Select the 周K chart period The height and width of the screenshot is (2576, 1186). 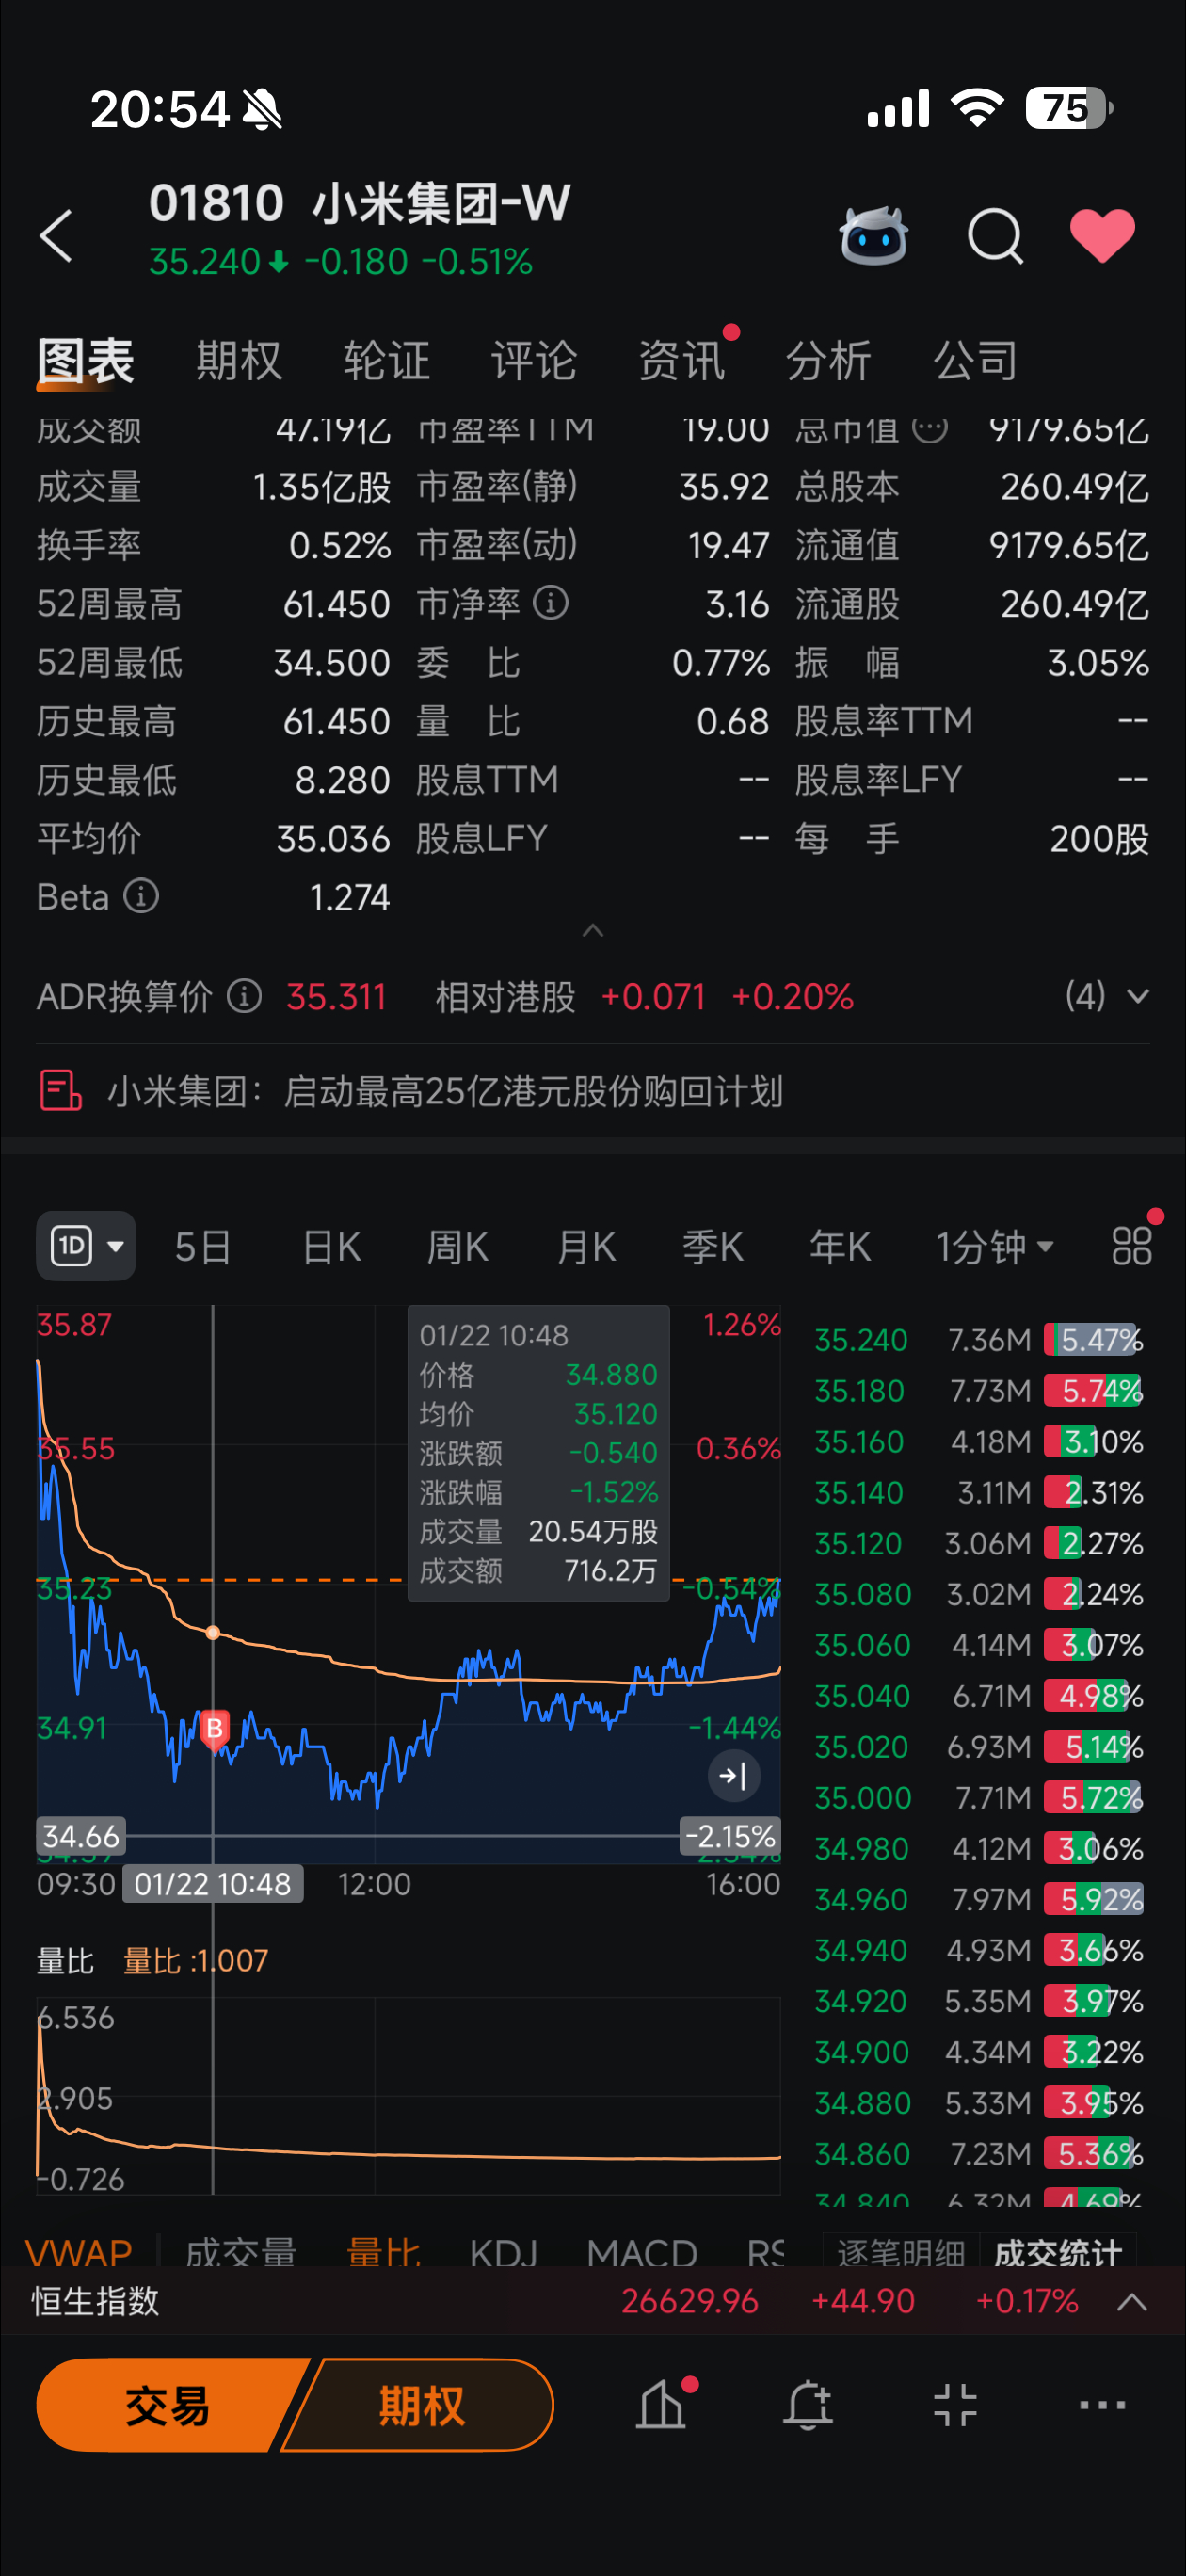tap(458, 1247)
